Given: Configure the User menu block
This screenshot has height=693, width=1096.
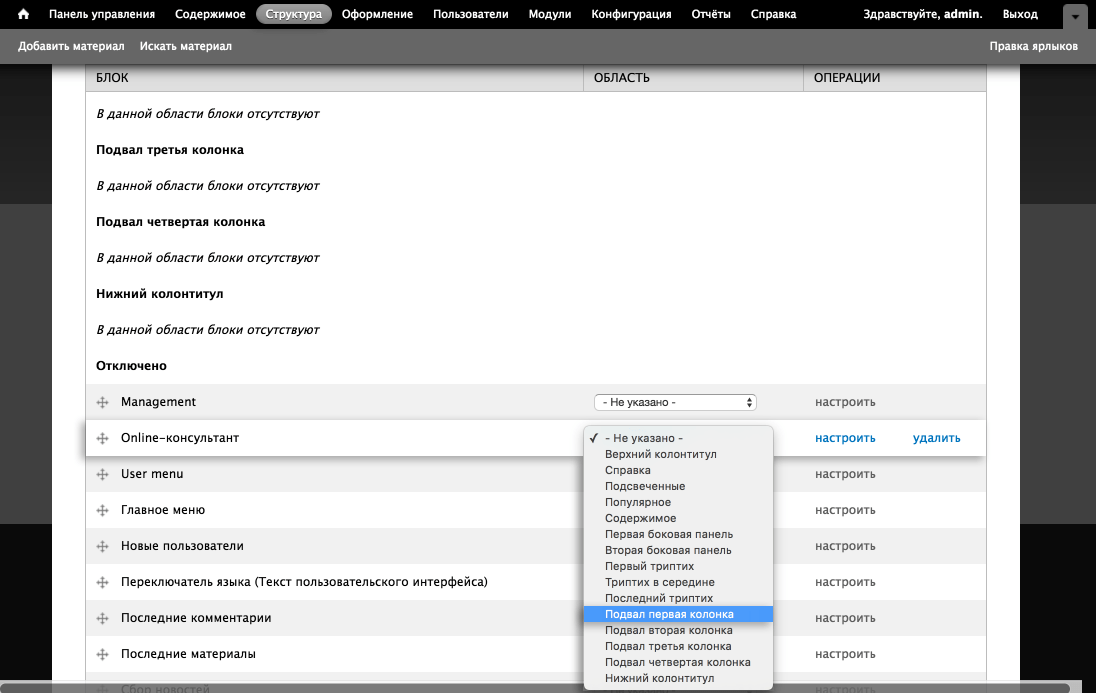Looking at the screenshot, I should click(x=845, y=474).
